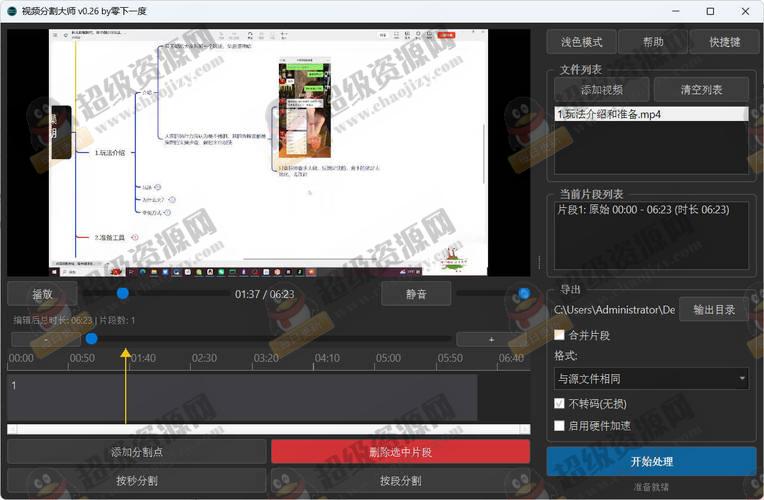
Task: Show the 快捷键 shortcuts list
Action: [724, 42]
